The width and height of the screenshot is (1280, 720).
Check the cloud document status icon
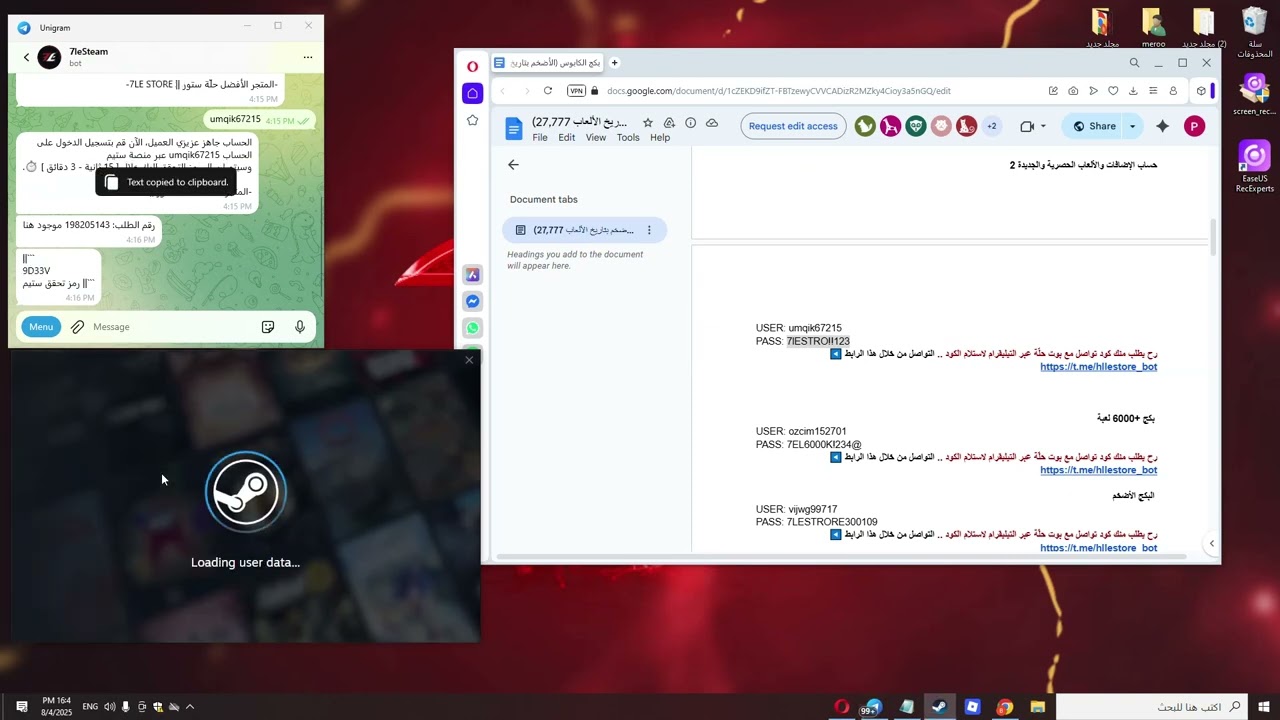tap(712, 123)
